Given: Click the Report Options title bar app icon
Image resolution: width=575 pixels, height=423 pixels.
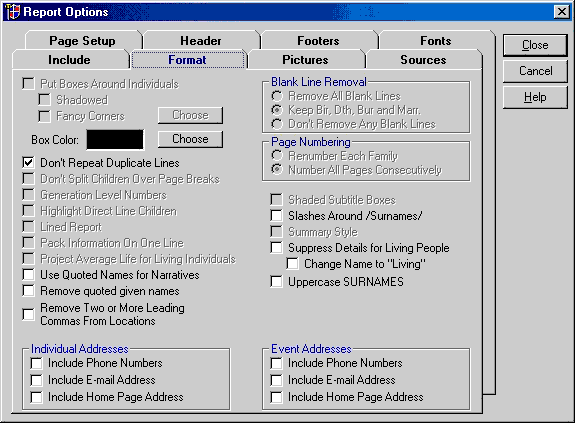Looking at the screenshot, I should [x=13, y=12].
